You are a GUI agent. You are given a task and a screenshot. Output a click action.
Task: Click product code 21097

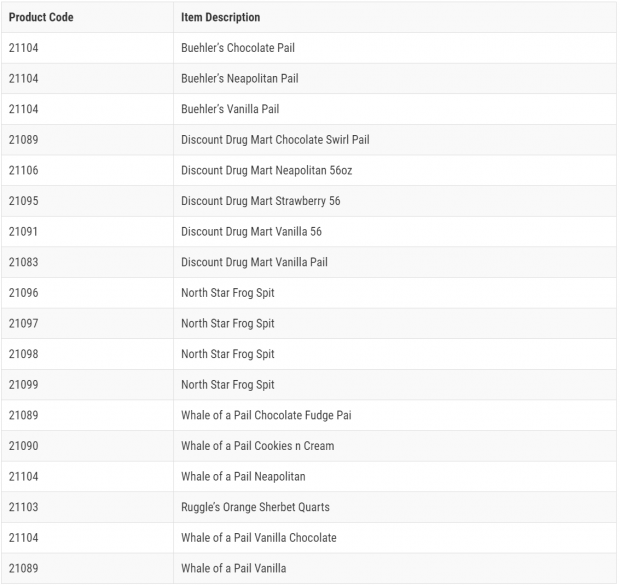(x=24, y=324)
